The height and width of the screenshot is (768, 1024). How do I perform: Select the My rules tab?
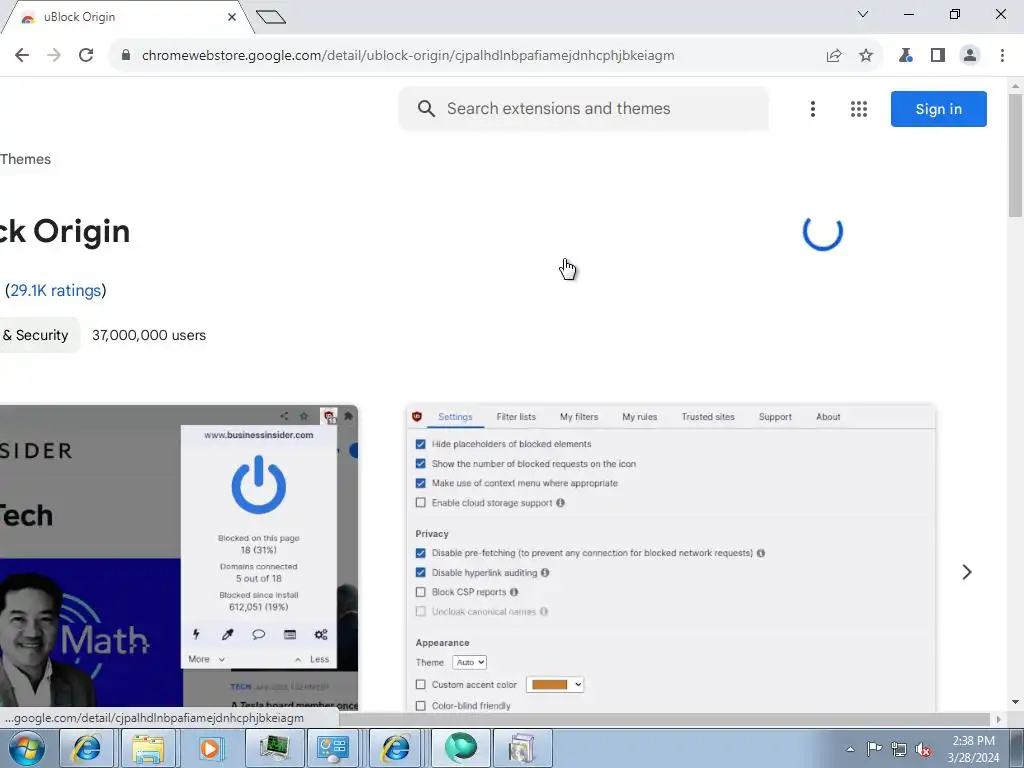(639, 417)
